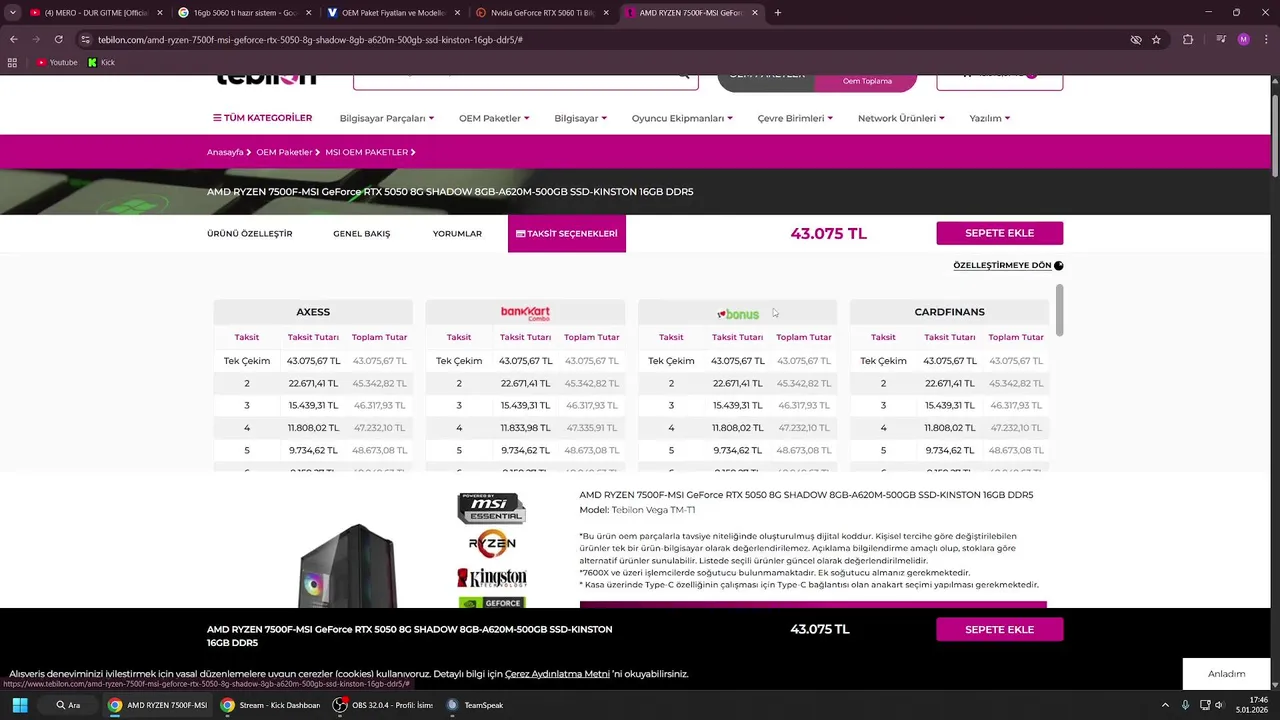Expand Bilgisayar Parçaları dropdown
Screen dimensions: 1280x720
(x=386, y=118)
